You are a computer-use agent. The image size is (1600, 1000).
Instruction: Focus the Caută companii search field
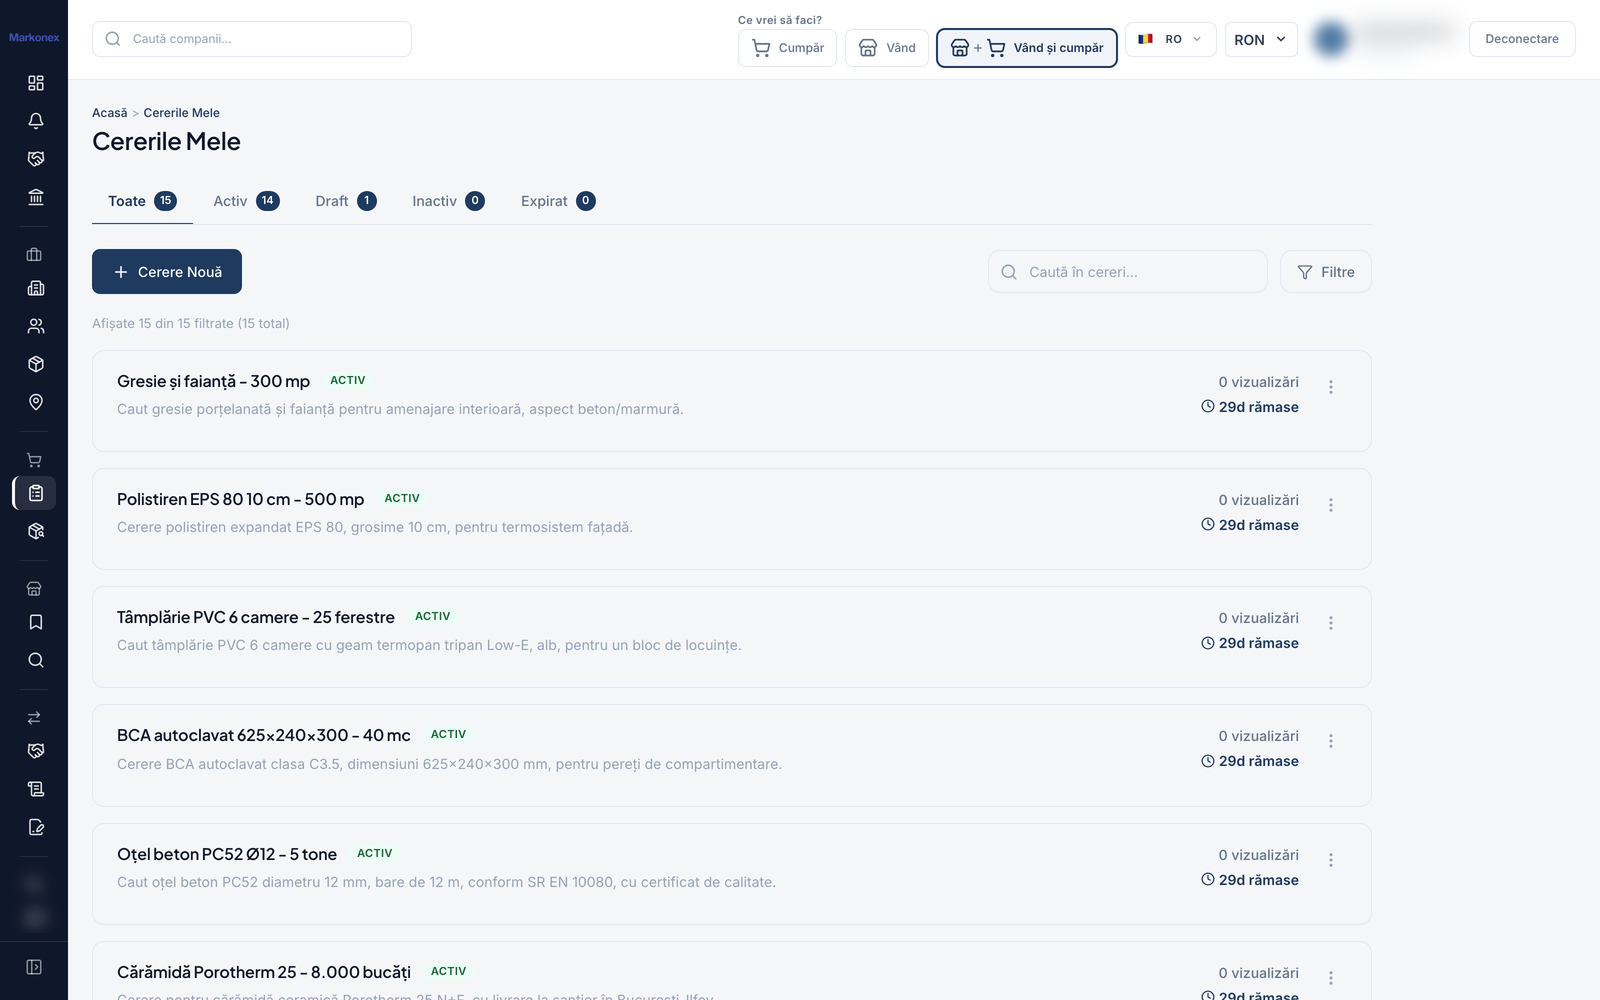tap(252, 39)
